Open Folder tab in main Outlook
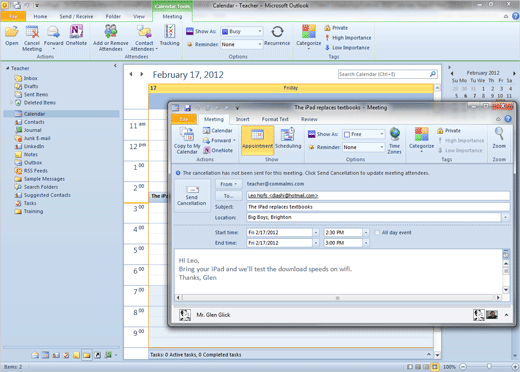The image size is (520, 372). tap(113, 16)
